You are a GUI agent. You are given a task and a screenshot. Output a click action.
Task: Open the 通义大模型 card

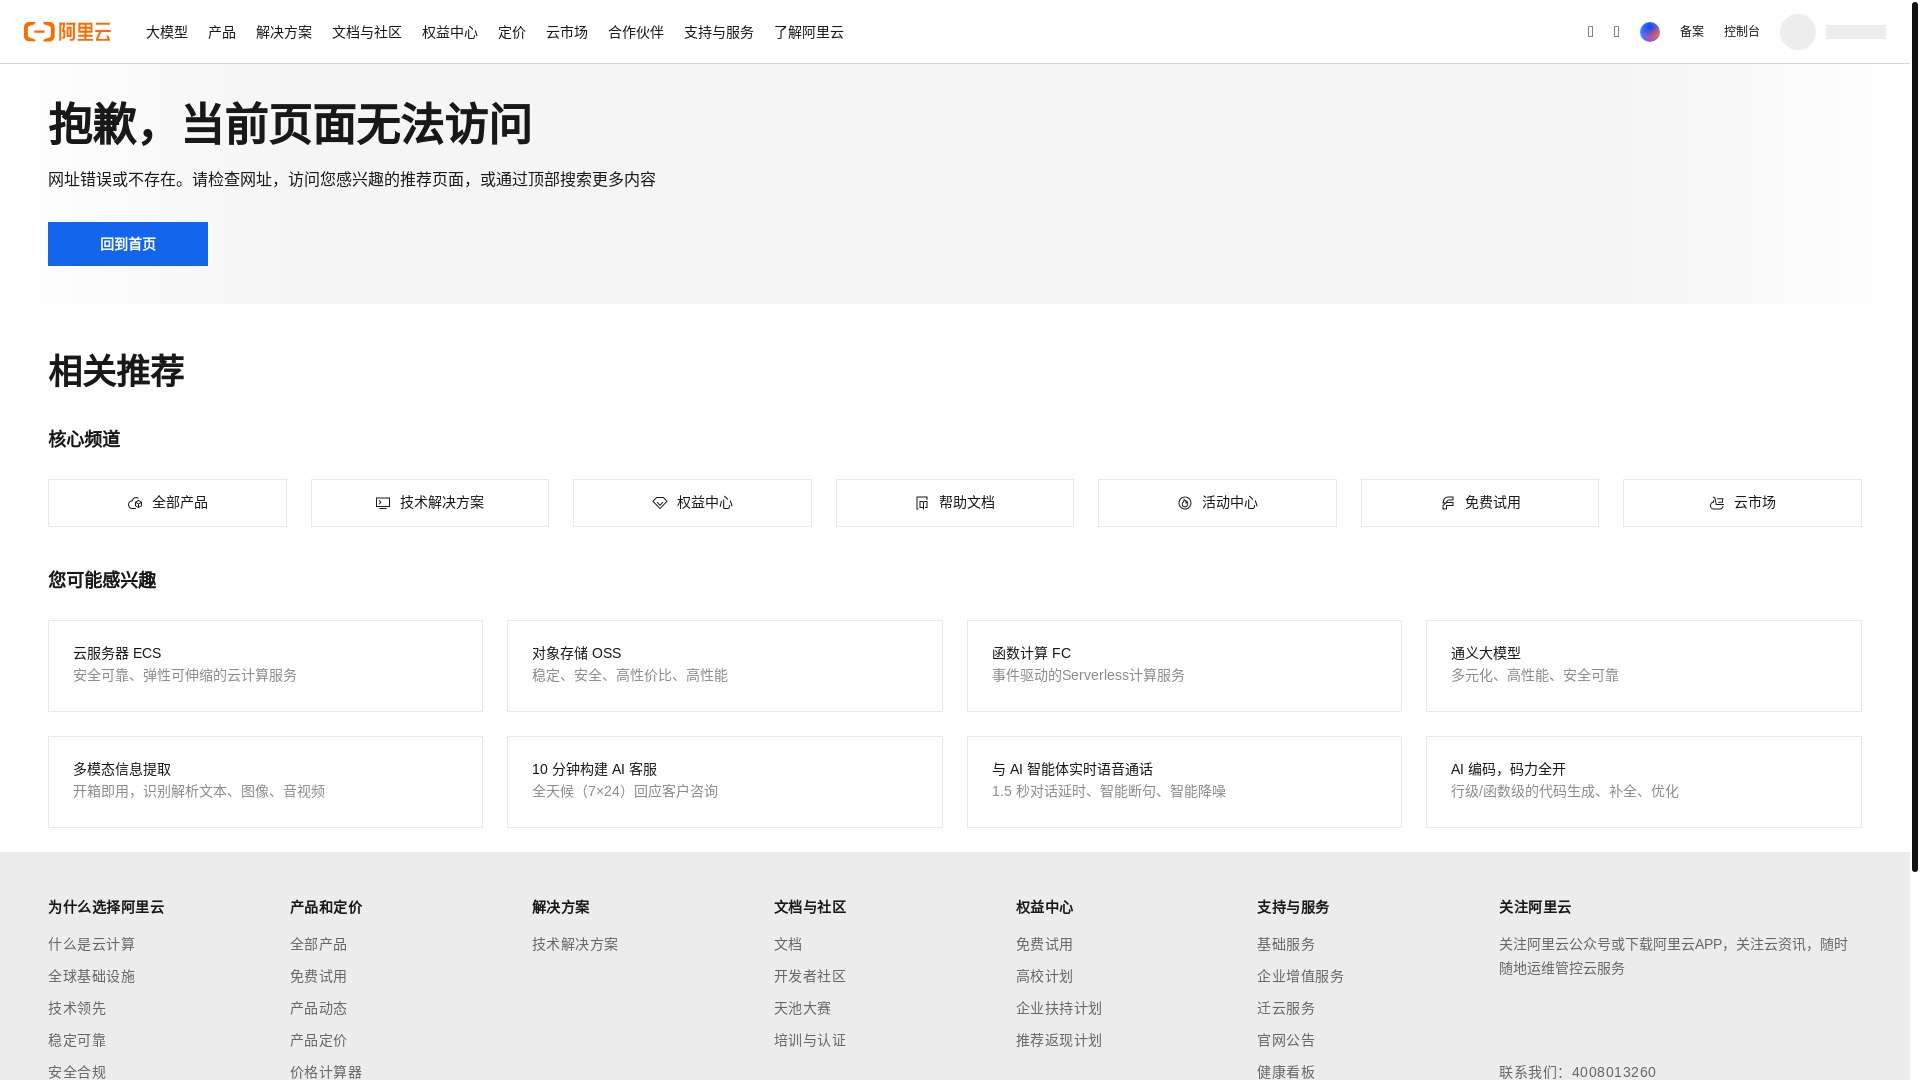pos(1644,666)
